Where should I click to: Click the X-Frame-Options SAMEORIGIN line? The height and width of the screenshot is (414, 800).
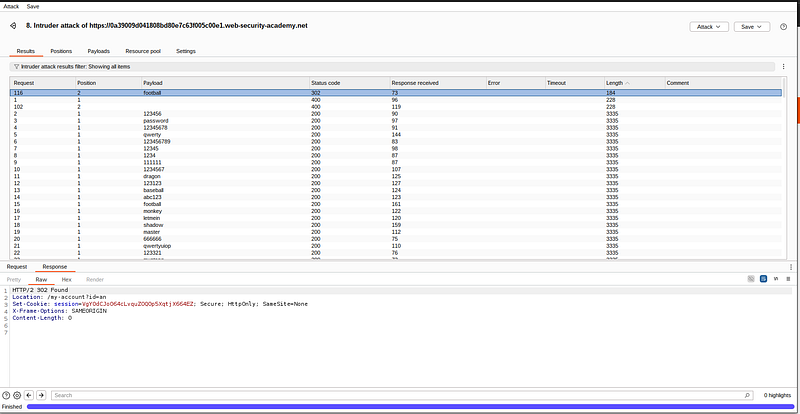(59, 311)
